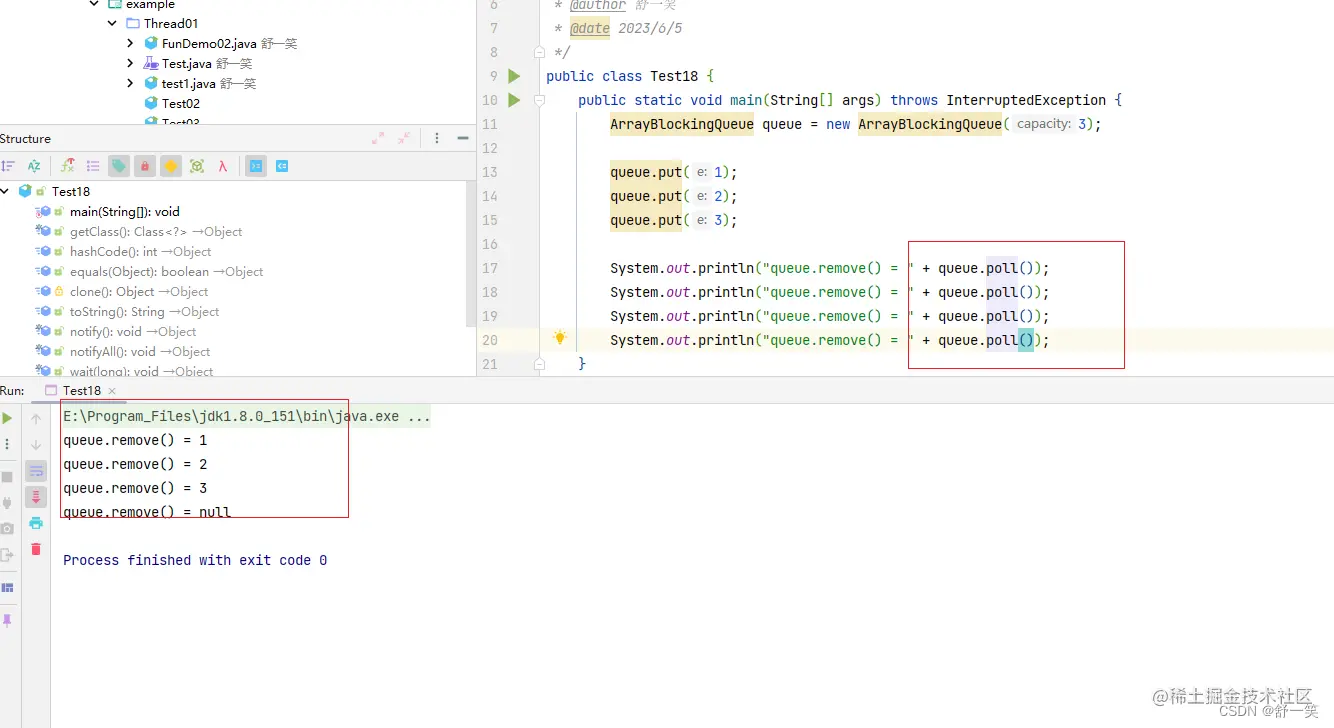Image resolution: width=1334 pixels, height=728 pixels.
Task: Click green run gutter icon beside class Test18
Action: [x=514, y=76]
